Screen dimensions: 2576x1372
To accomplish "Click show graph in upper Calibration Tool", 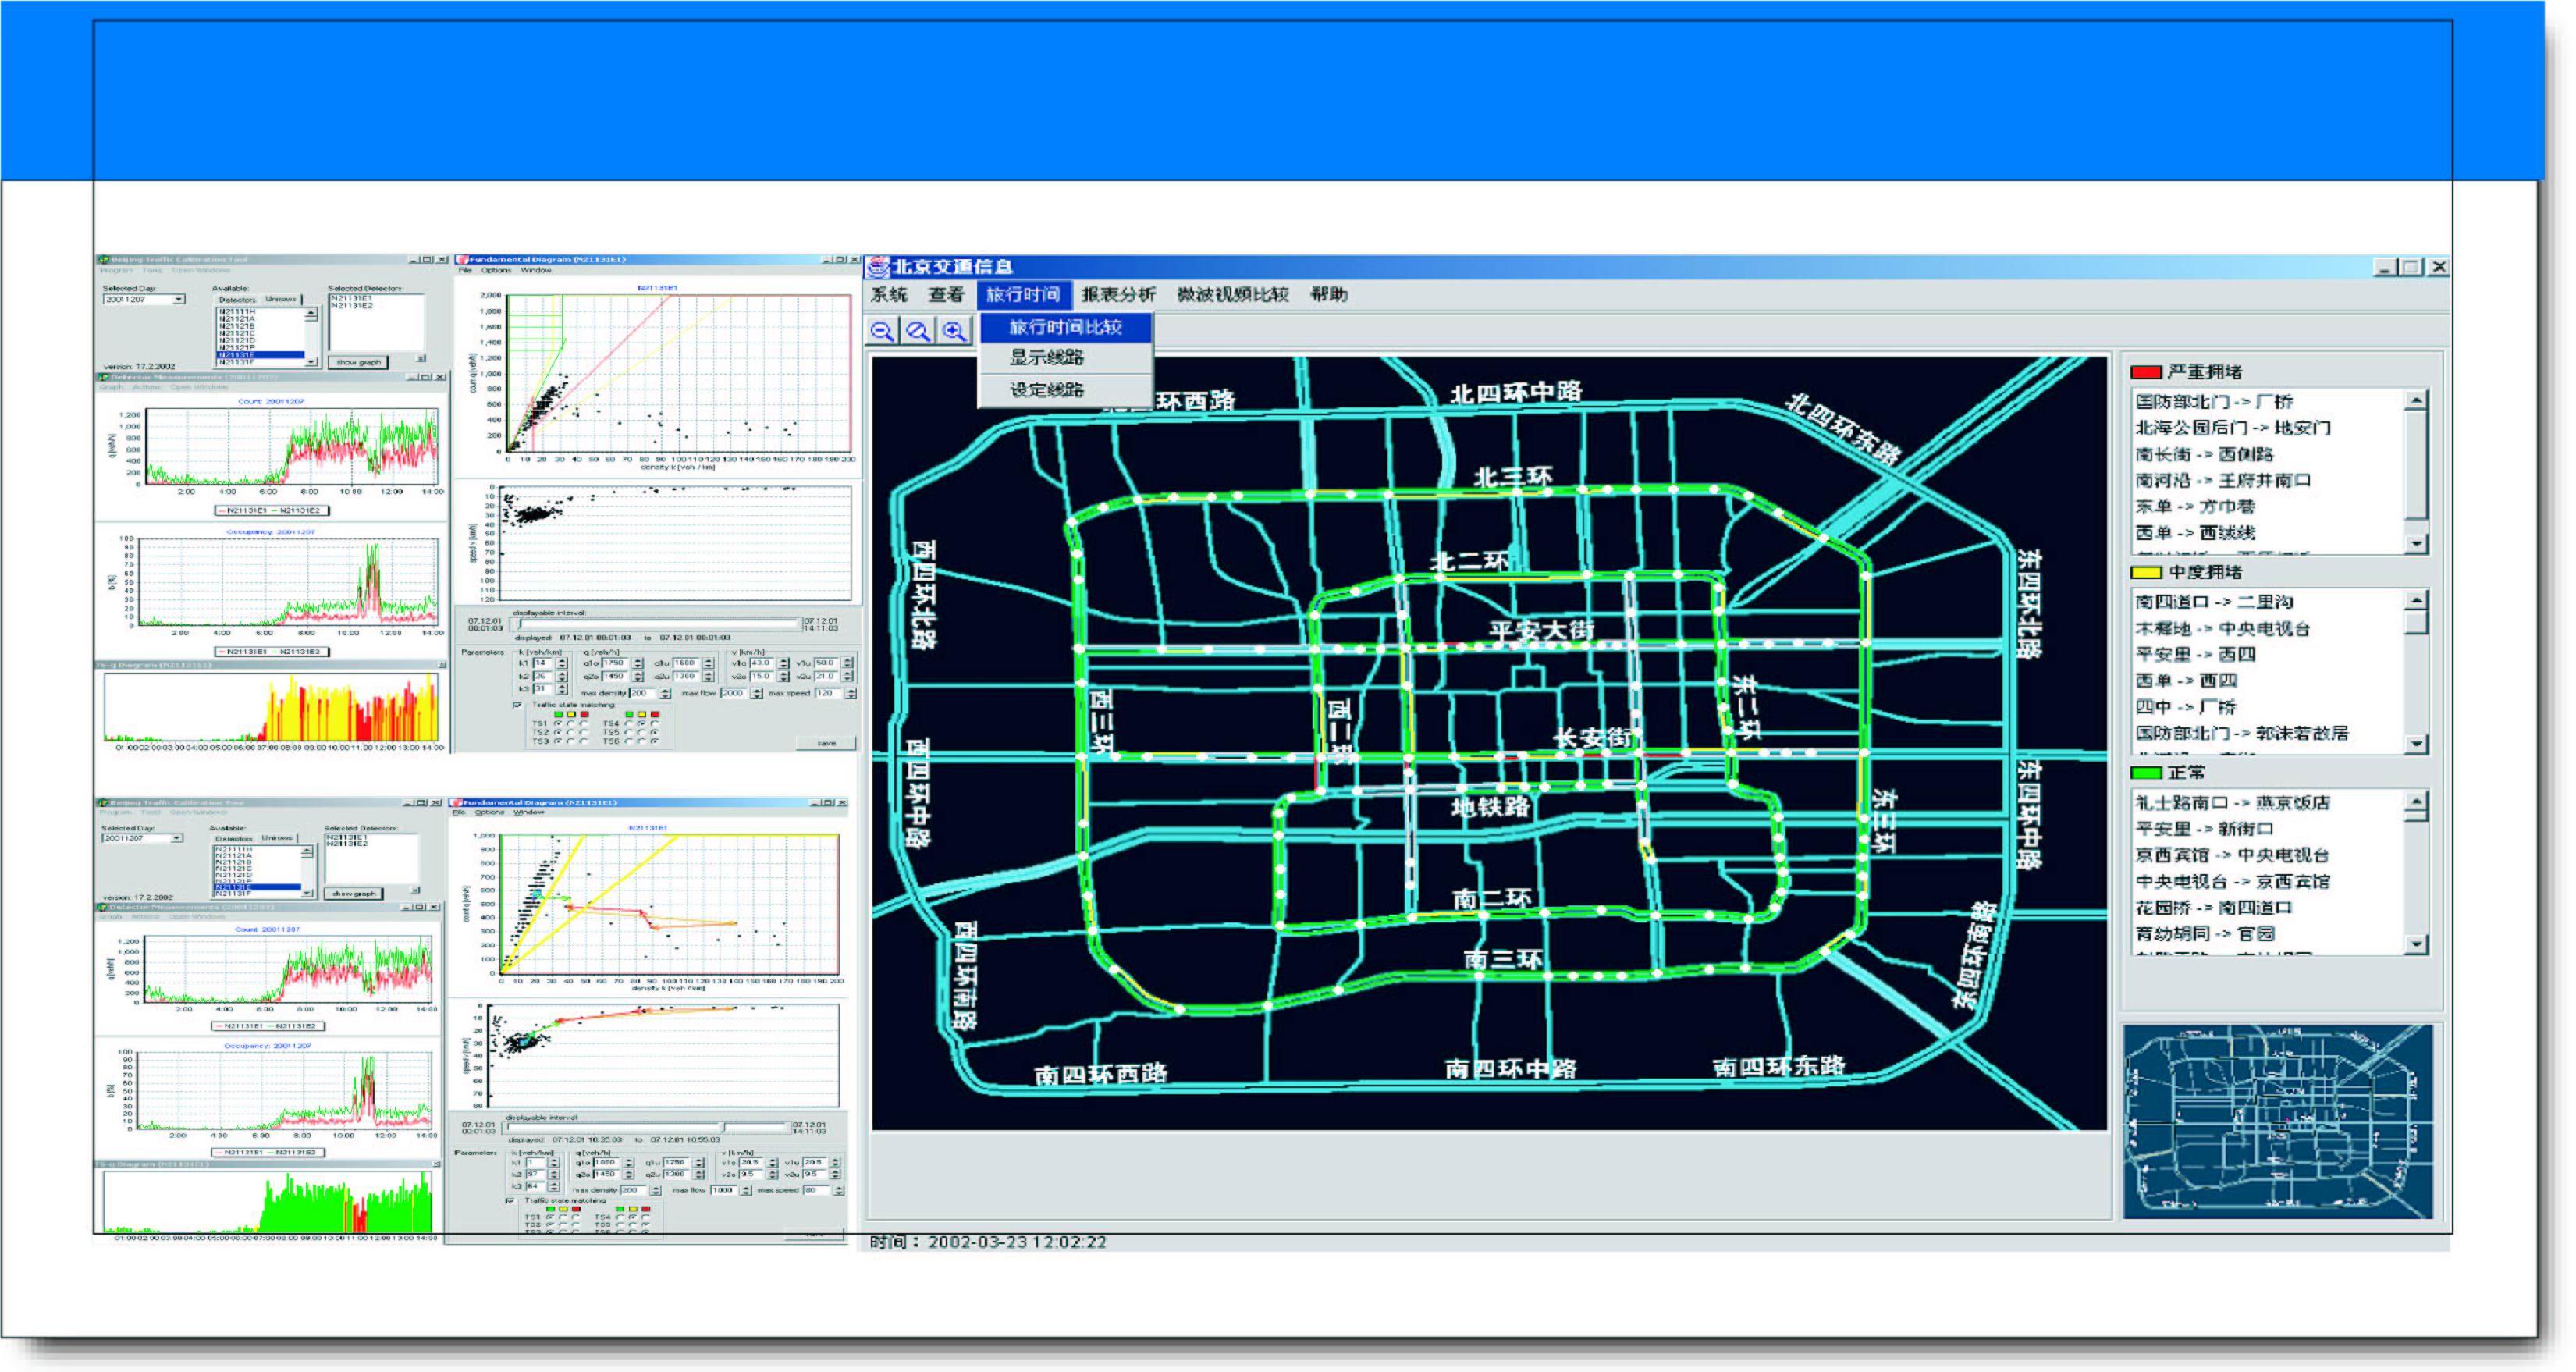I will tap(358, 362).
